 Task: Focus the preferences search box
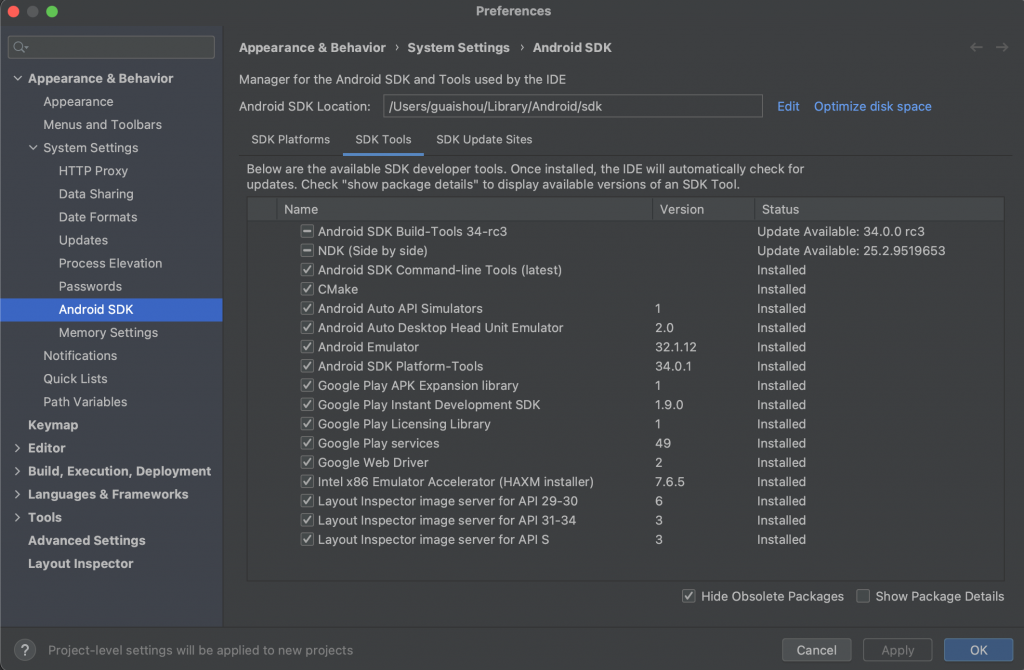(111, 47)
